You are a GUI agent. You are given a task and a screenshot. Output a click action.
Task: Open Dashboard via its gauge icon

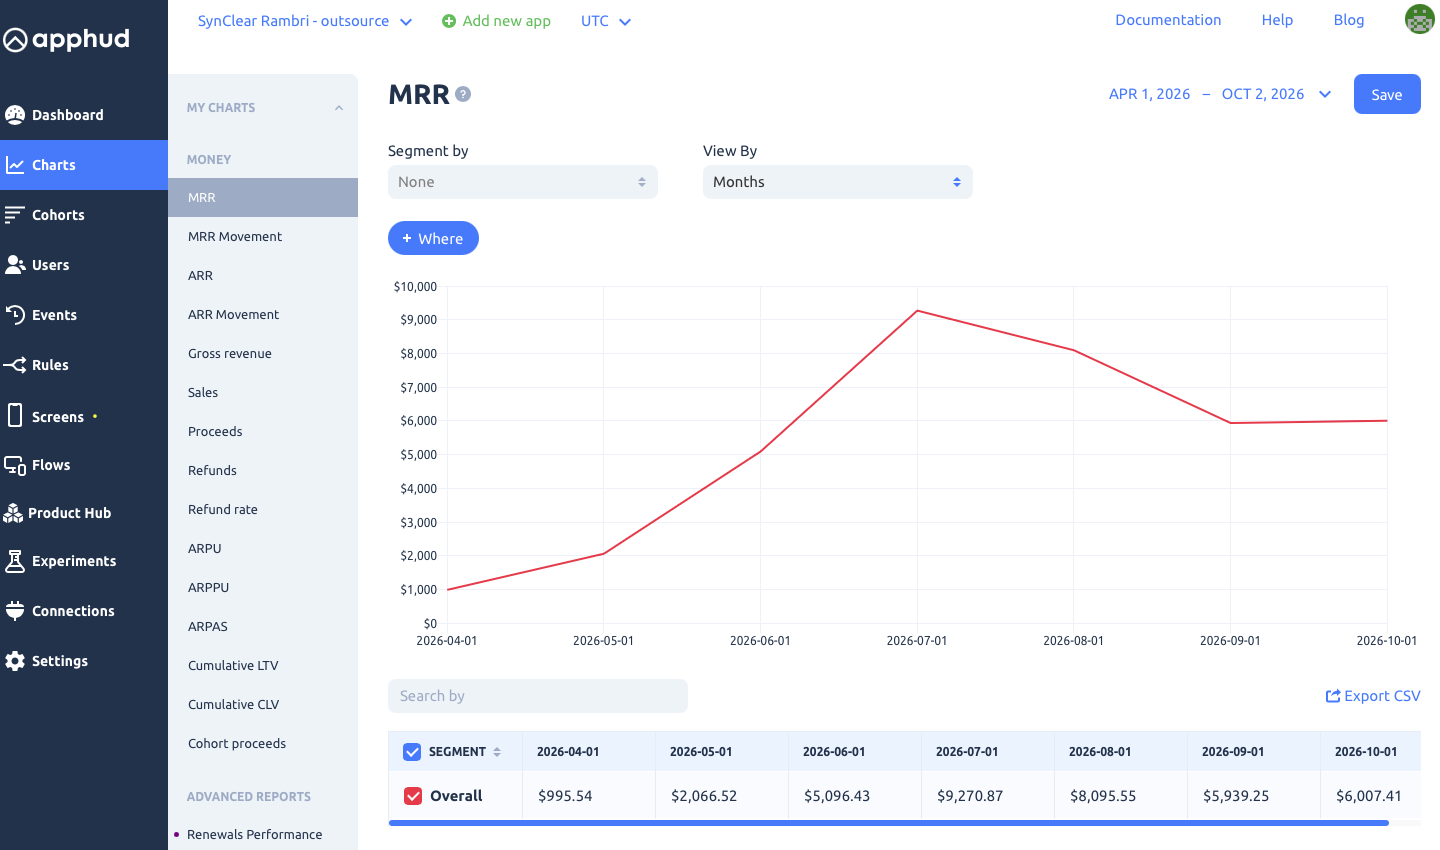click(15, 115)
